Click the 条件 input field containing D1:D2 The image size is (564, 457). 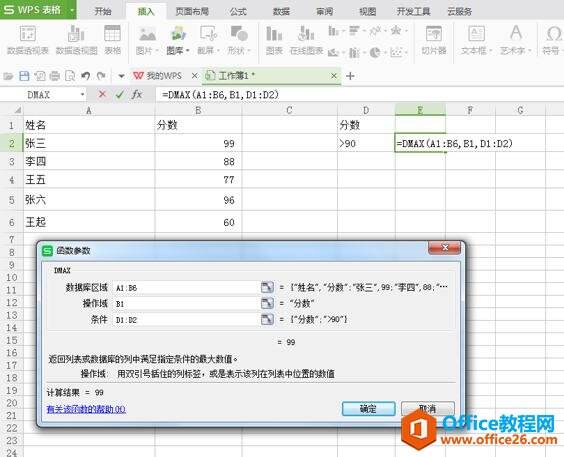(186, 319)
